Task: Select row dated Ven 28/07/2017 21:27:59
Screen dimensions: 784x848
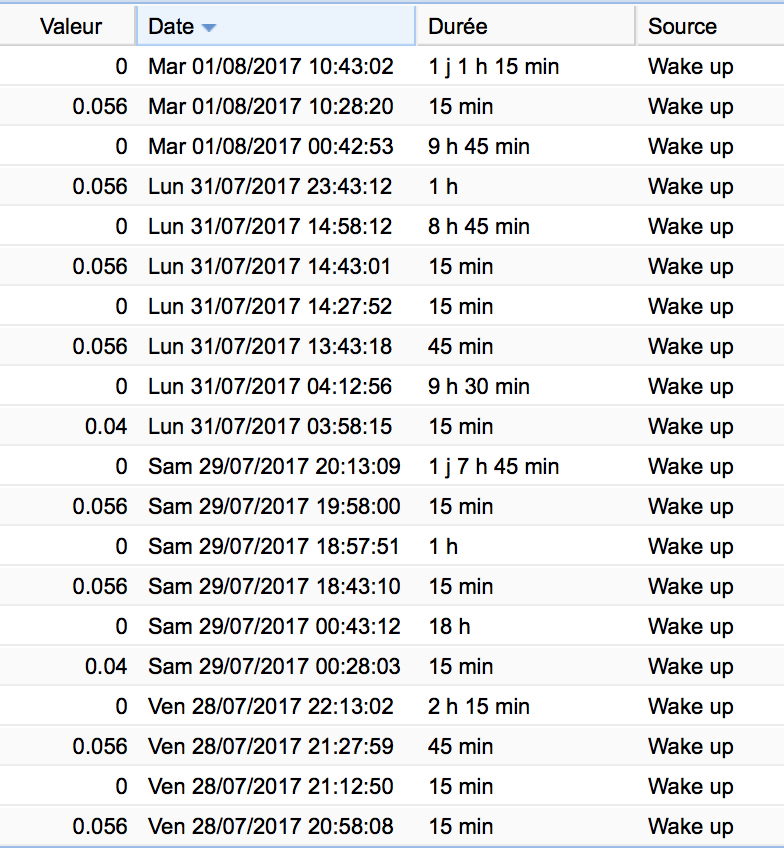Action: pos(271,747)
